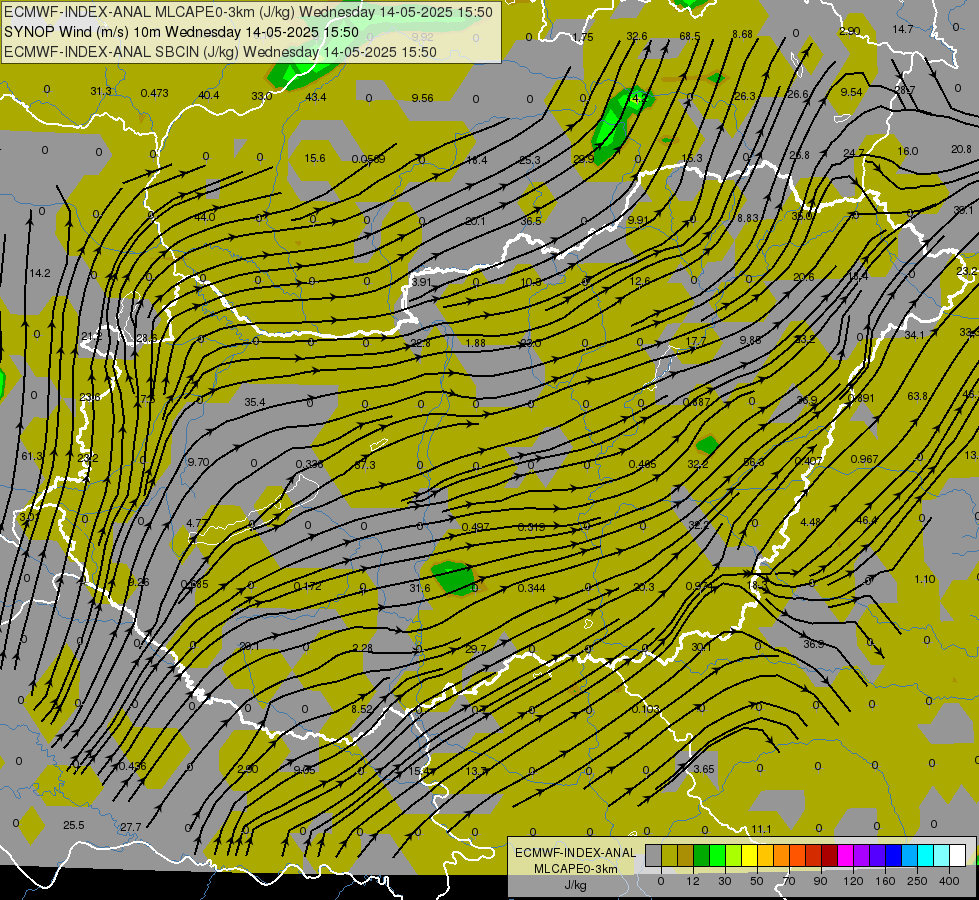Click the value 27.7 on the map
The height and width of the screenshot is (900, 979).
(x=130, y=827)
